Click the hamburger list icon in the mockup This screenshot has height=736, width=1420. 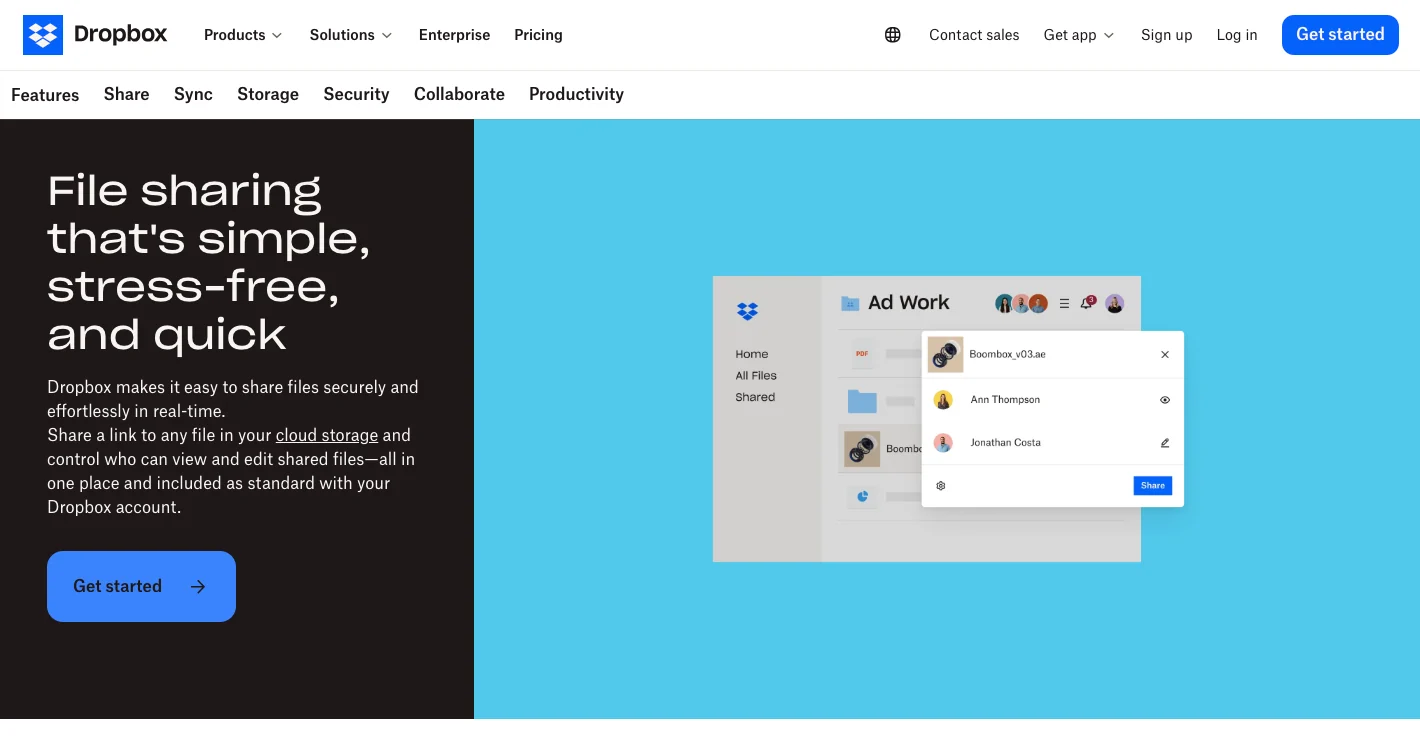[x=1064, y=303]
